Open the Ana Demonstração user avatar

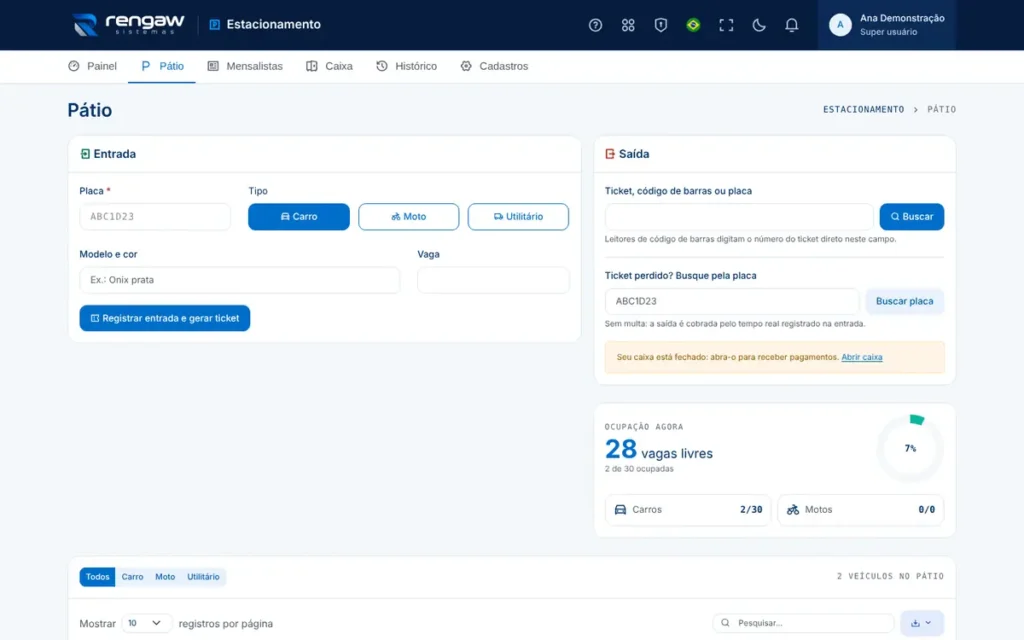pos(840,25)
